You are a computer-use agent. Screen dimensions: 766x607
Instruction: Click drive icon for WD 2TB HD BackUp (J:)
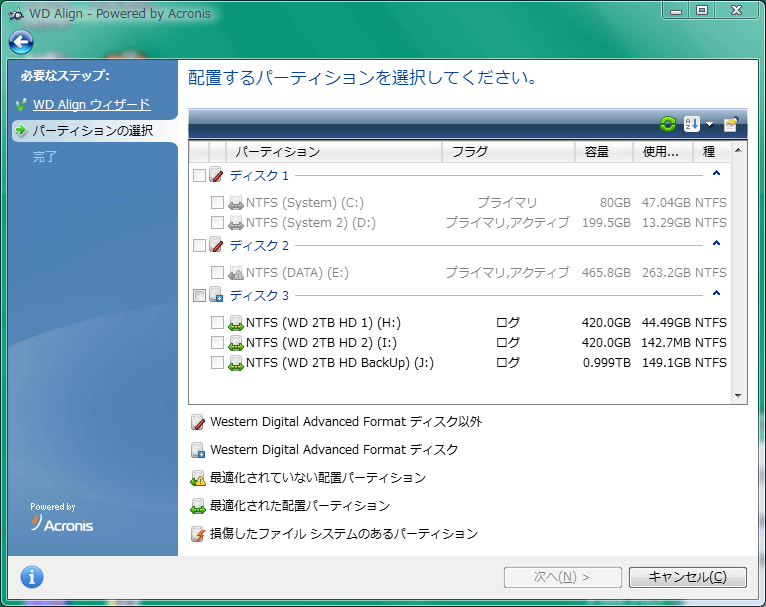[236, 362]
